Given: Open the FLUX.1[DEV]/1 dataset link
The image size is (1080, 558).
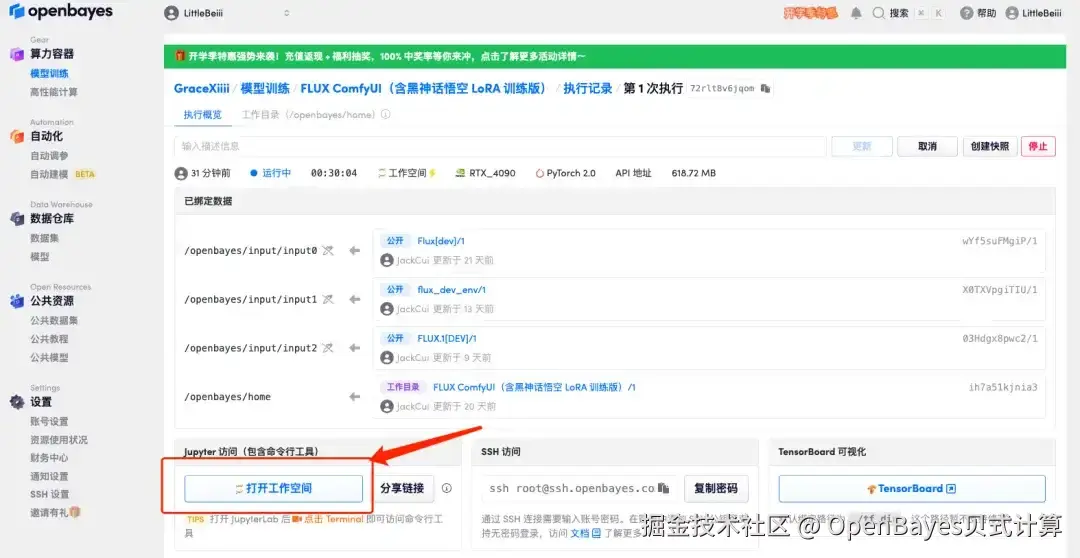Looking at the screenshot, I should coord(446,338).
